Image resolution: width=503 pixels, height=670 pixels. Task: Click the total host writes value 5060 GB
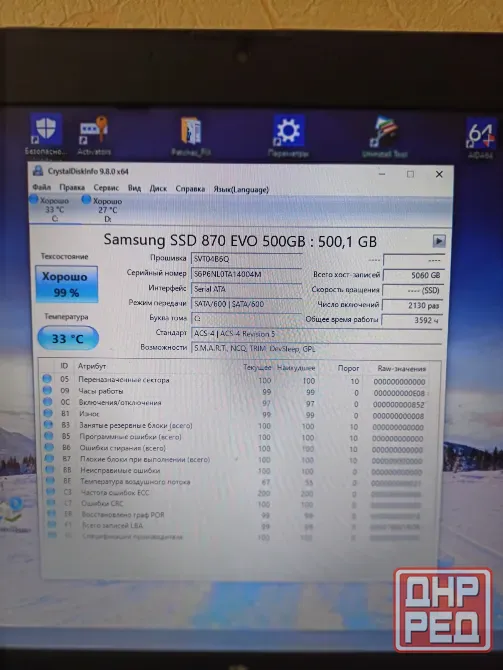tap(413, 275)
